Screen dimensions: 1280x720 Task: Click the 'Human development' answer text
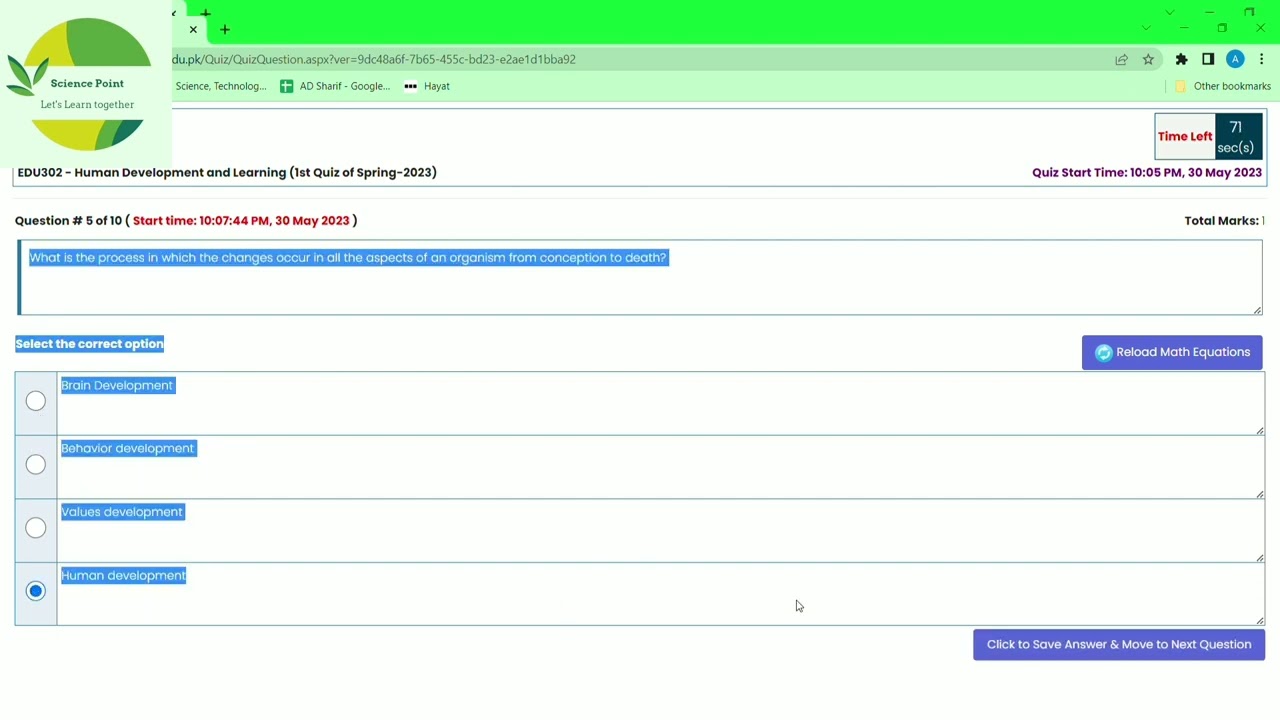pyautogui.click(x=124, y=575)
